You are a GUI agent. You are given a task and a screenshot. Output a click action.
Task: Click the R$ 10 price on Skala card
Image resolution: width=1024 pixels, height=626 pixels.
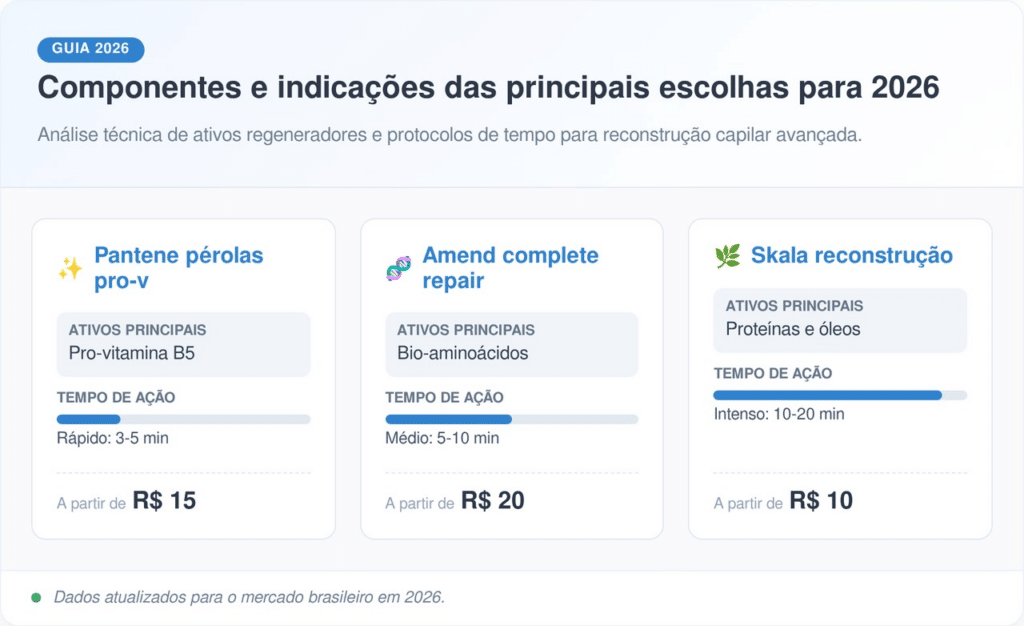821,501
